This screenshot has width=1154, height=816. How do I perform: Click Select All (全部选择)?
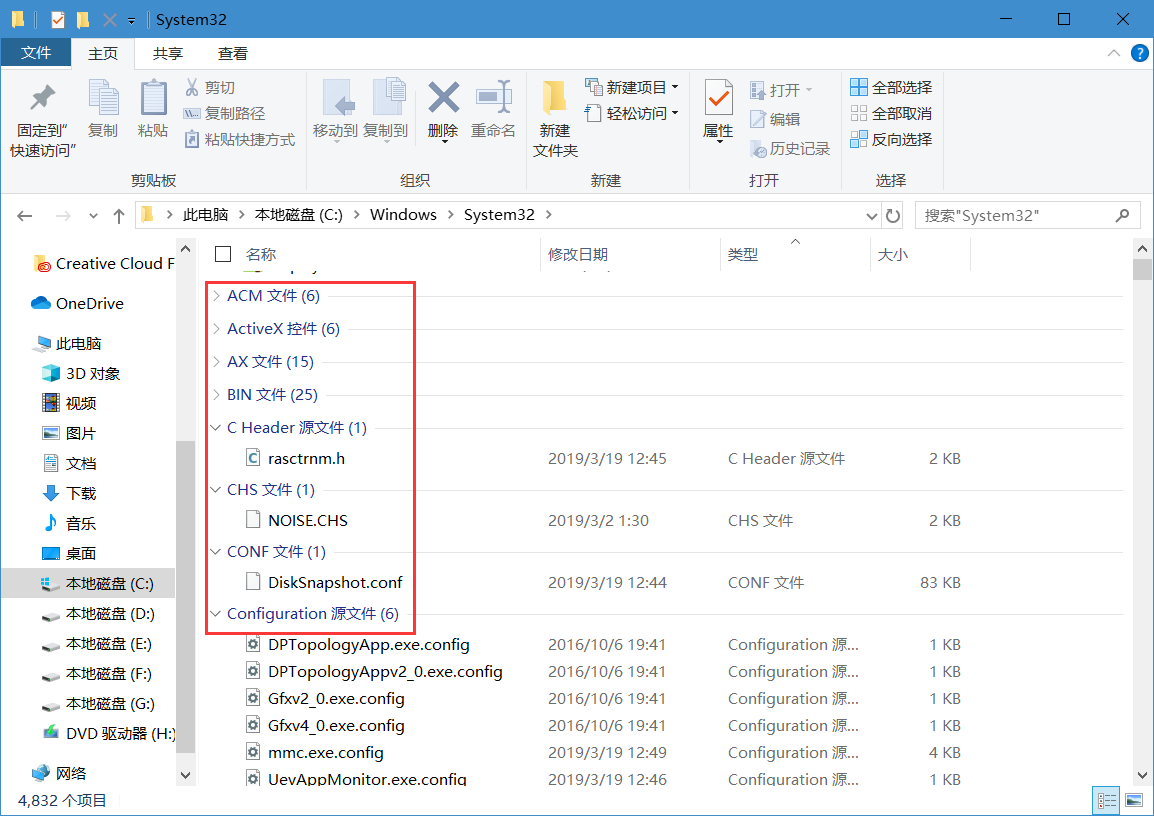pyautogui.click(x=891, y=87)
